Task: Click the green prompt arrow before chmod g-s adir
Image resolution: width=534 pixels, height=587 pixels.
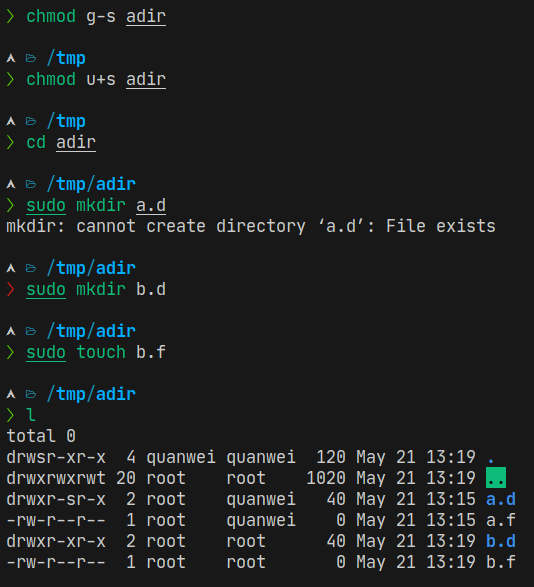Action: point(10,16)
